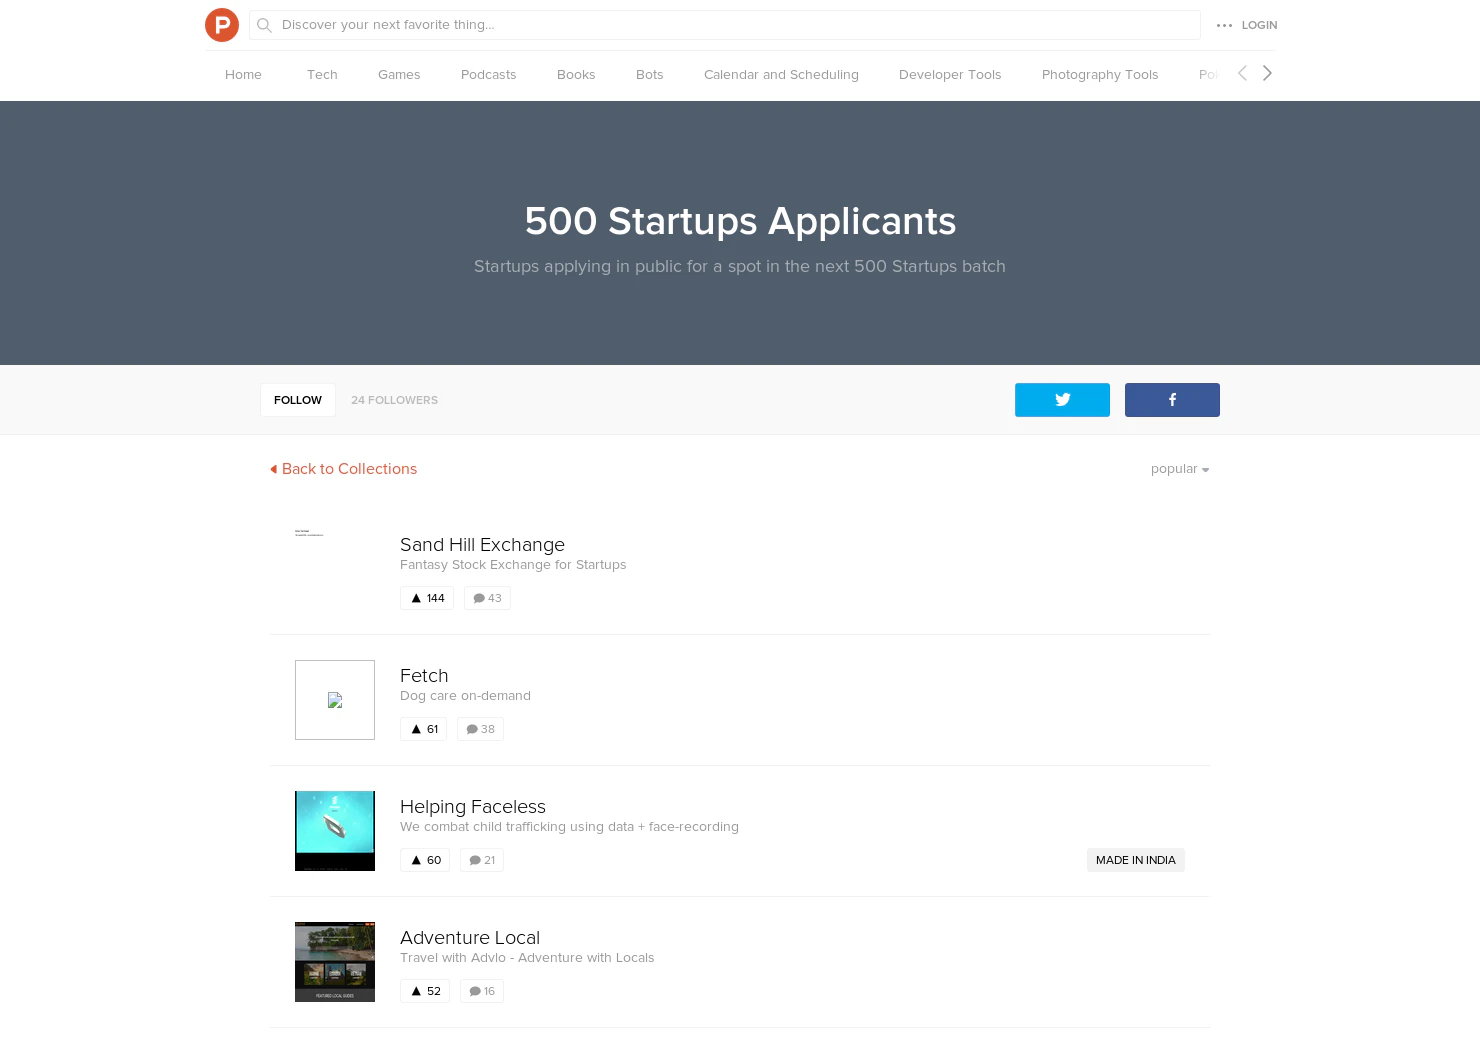Click the LOGIN link
1480x1037 pixels.
(1259, 25)
